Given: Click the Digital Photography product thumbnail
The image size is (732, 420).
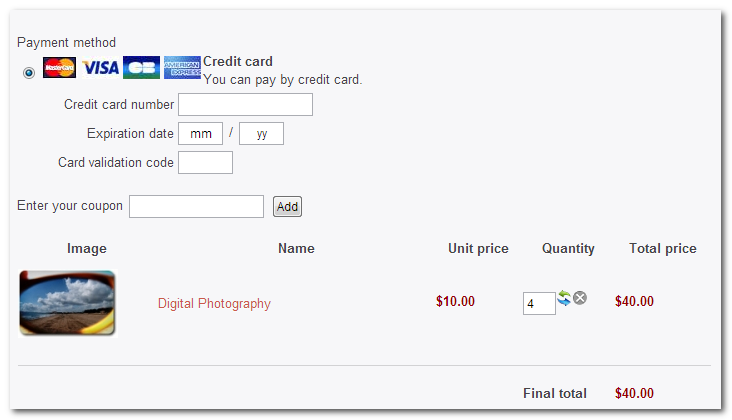Looking at the screenshot, I should pyautogui.click(x=67, y=302).
